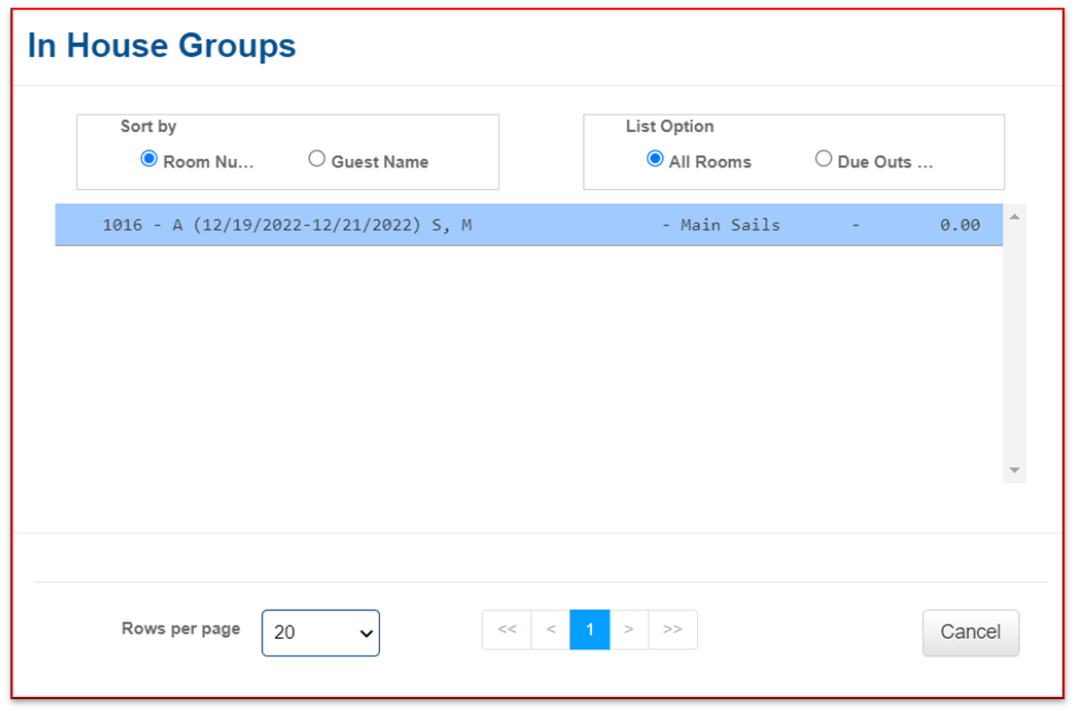Go to first page with << button

pyautogui.click(x=507, y=630)
